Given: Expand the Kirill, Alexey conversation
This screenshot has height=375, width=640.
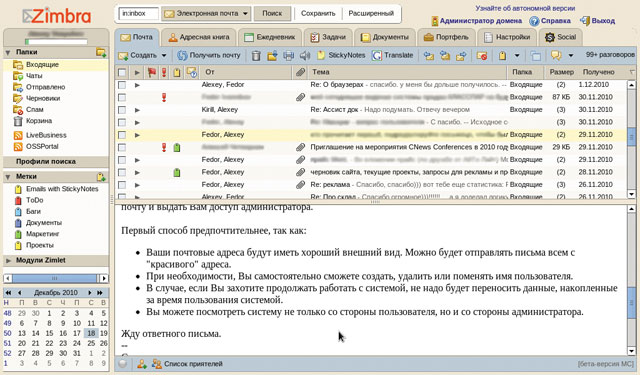Looking at the screenshot, I should 137,110.
